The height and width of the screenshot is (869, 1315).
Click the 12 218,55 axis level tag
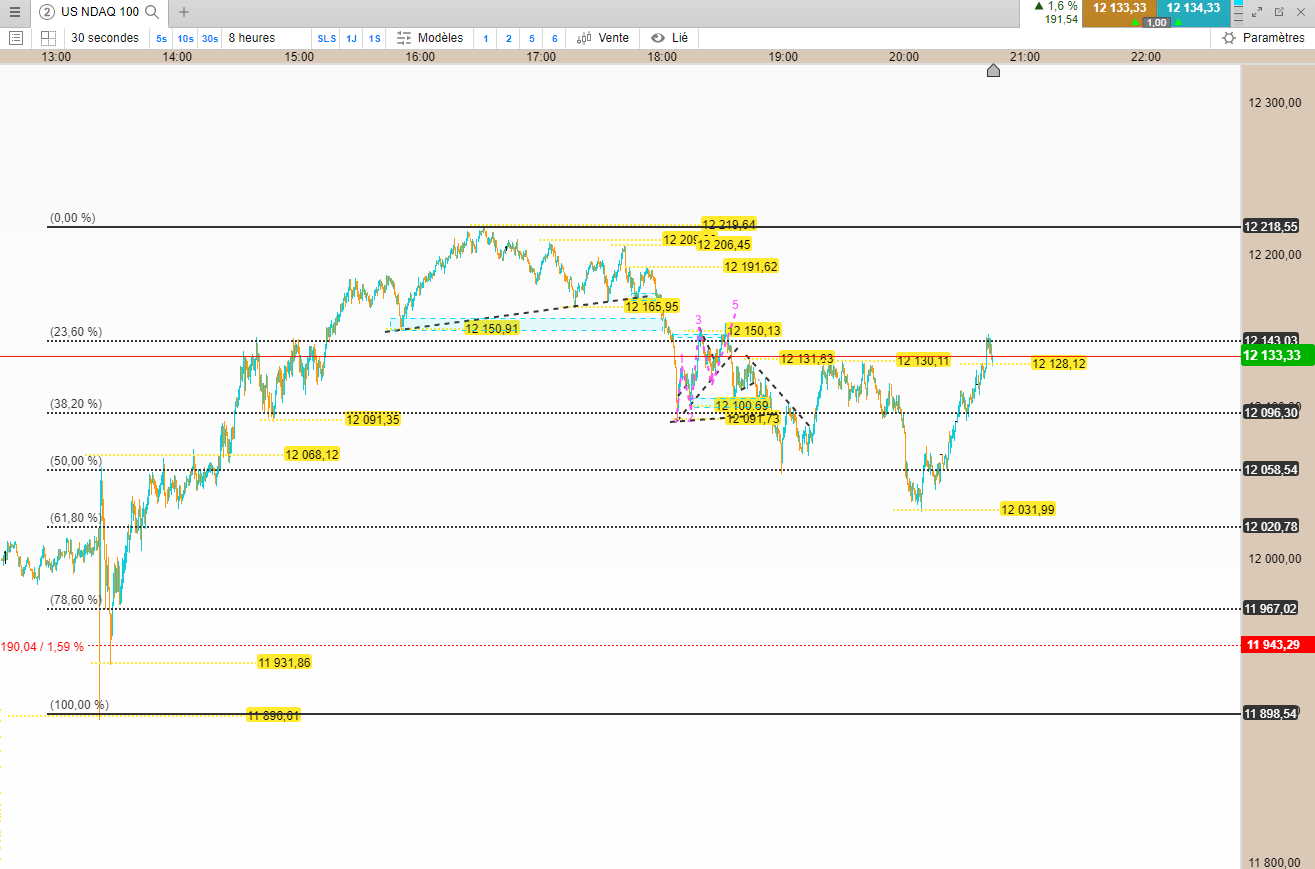pyautogui.click(x=1271, y=227)
